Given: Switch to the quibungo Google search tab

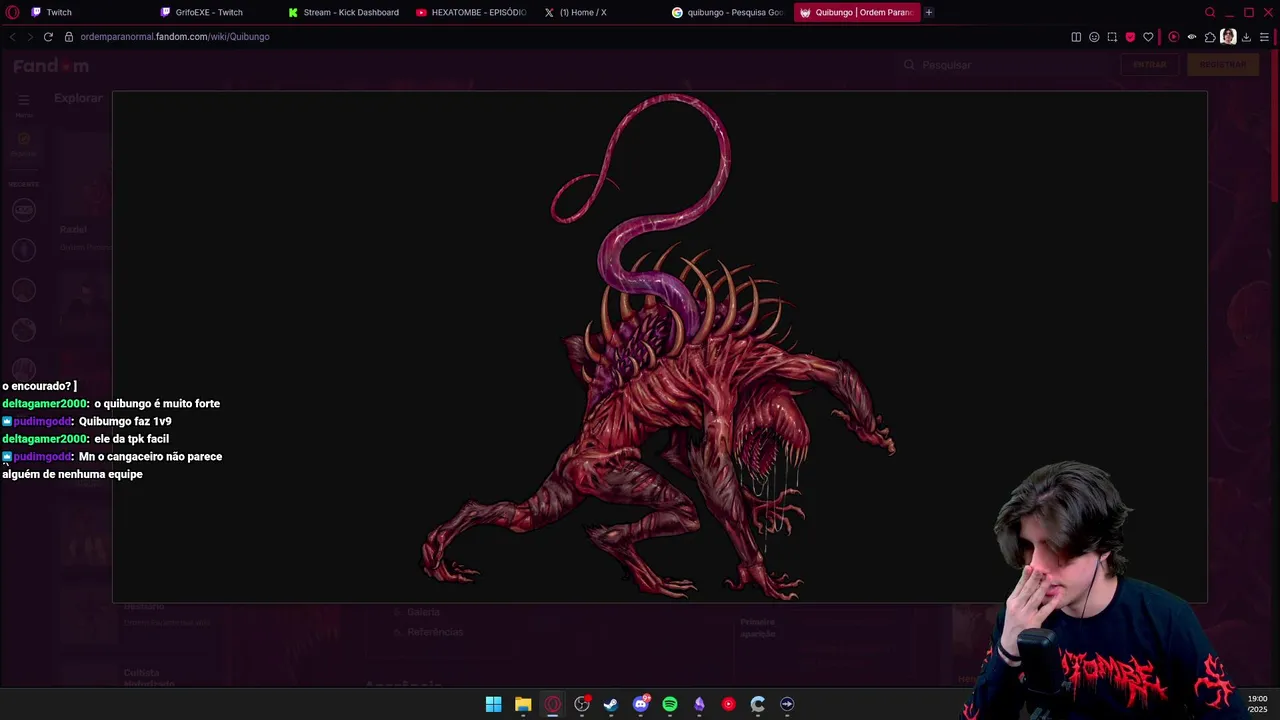Looking at the screenshot, I should click(728, 12).
